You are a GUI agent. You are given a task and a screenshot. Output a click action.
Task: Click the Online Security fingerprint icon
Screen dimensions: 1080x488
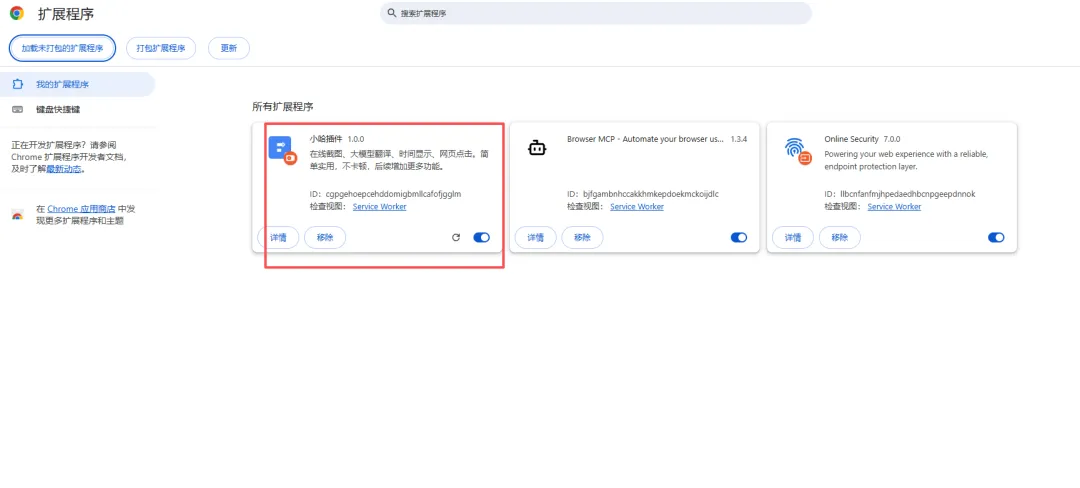coord(797,149)
